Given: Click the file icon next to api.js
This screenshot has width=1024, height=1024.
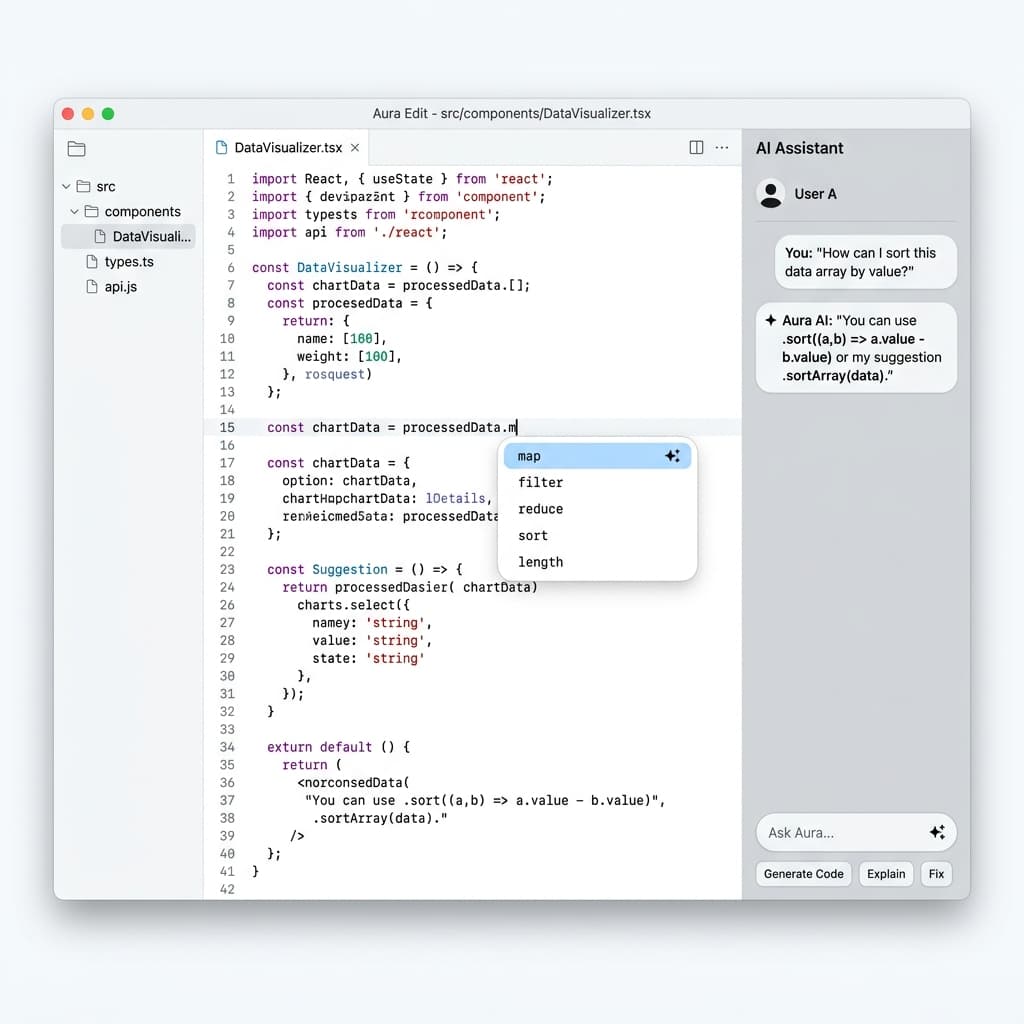Looking at the screenshot, I should [90, 287].
